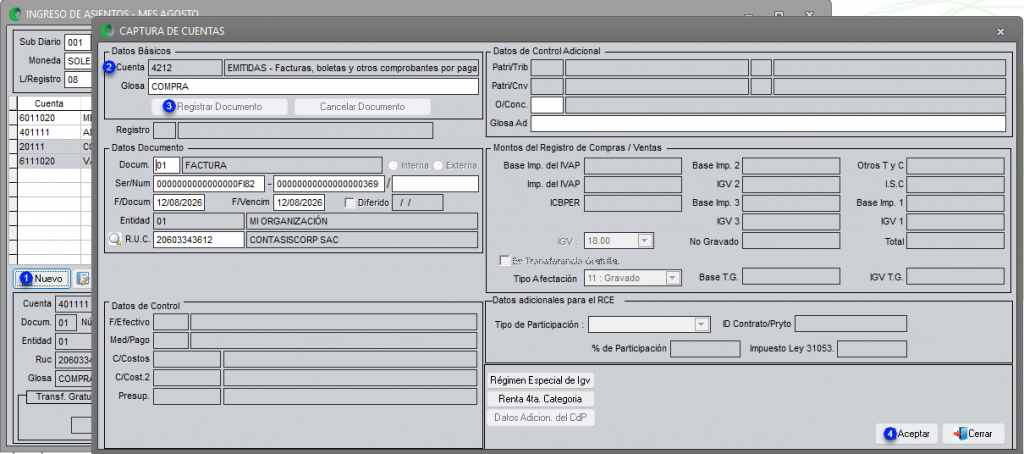
Task: Click the Med/Pago code field
Action: pyautogui.click(x=171, y=340)
